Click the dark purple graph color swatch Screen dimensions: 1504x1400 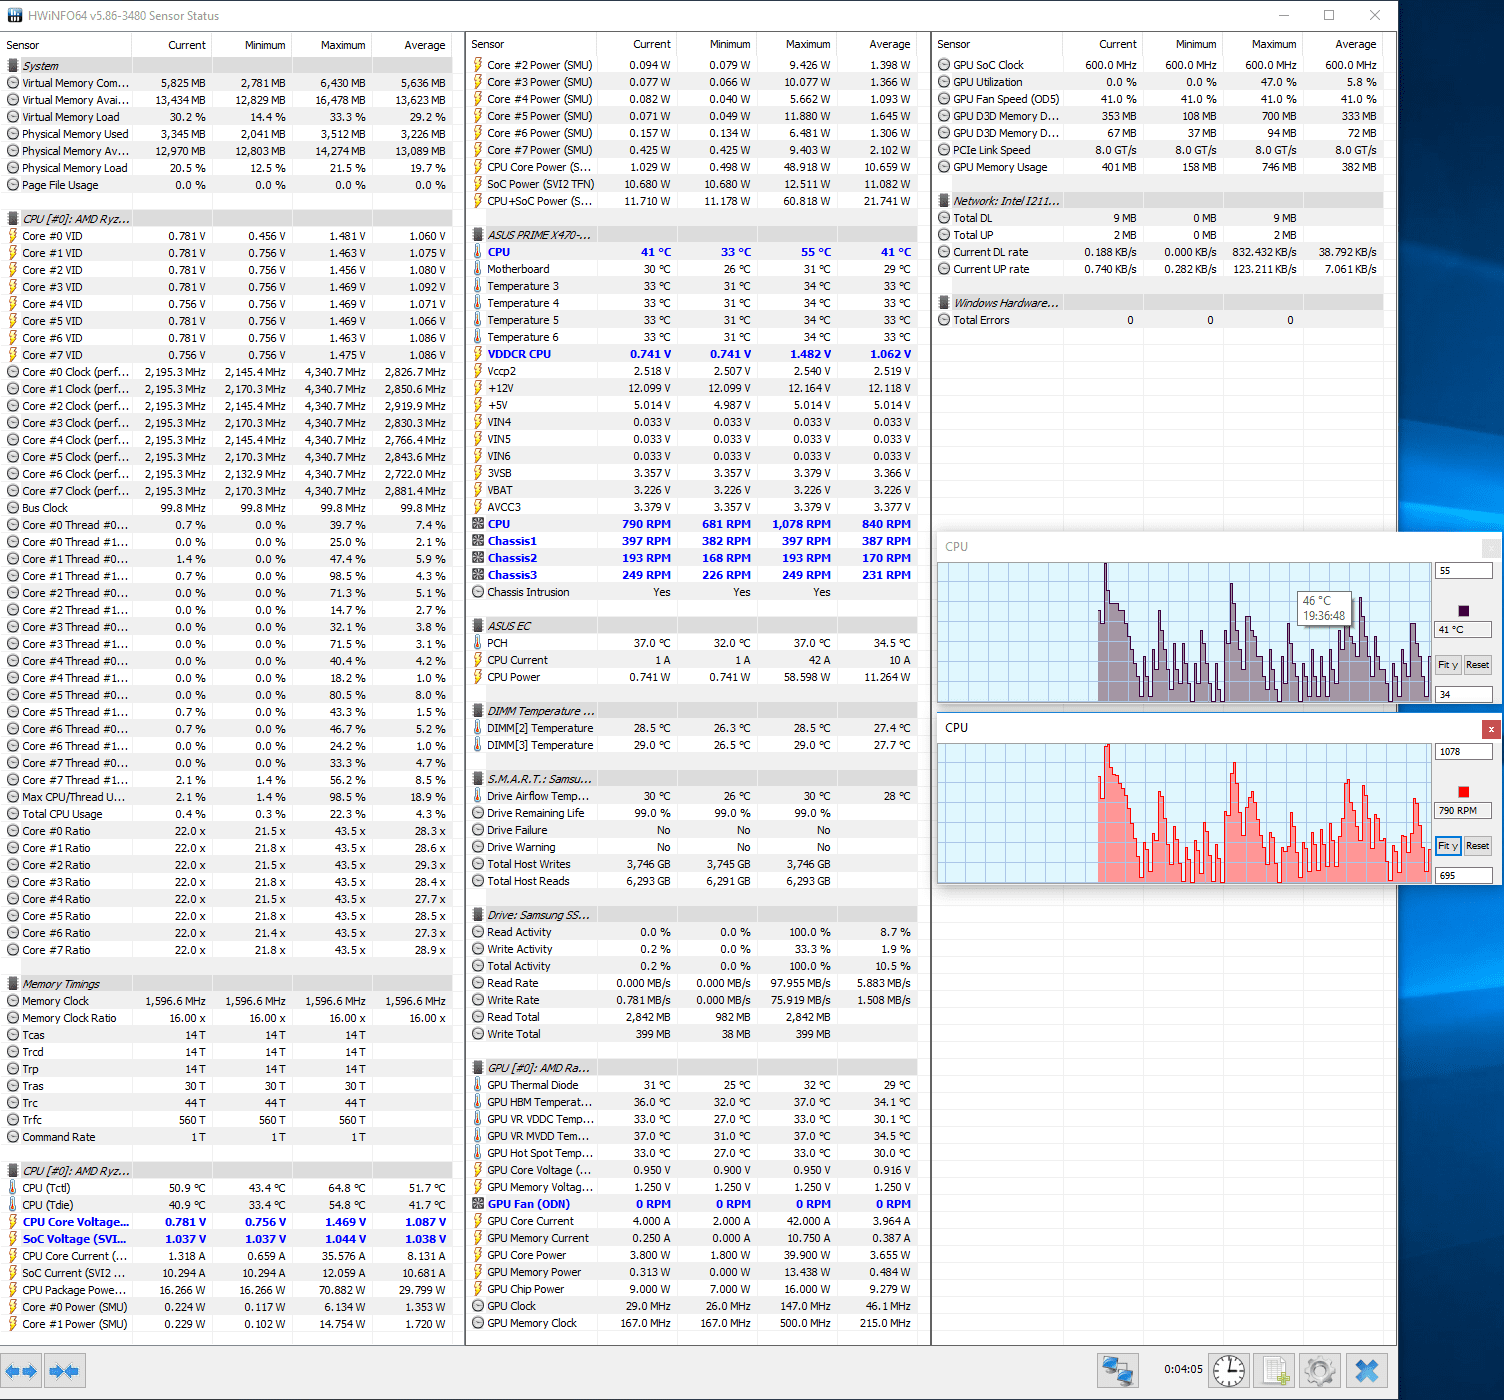[x=1464, y=611]
